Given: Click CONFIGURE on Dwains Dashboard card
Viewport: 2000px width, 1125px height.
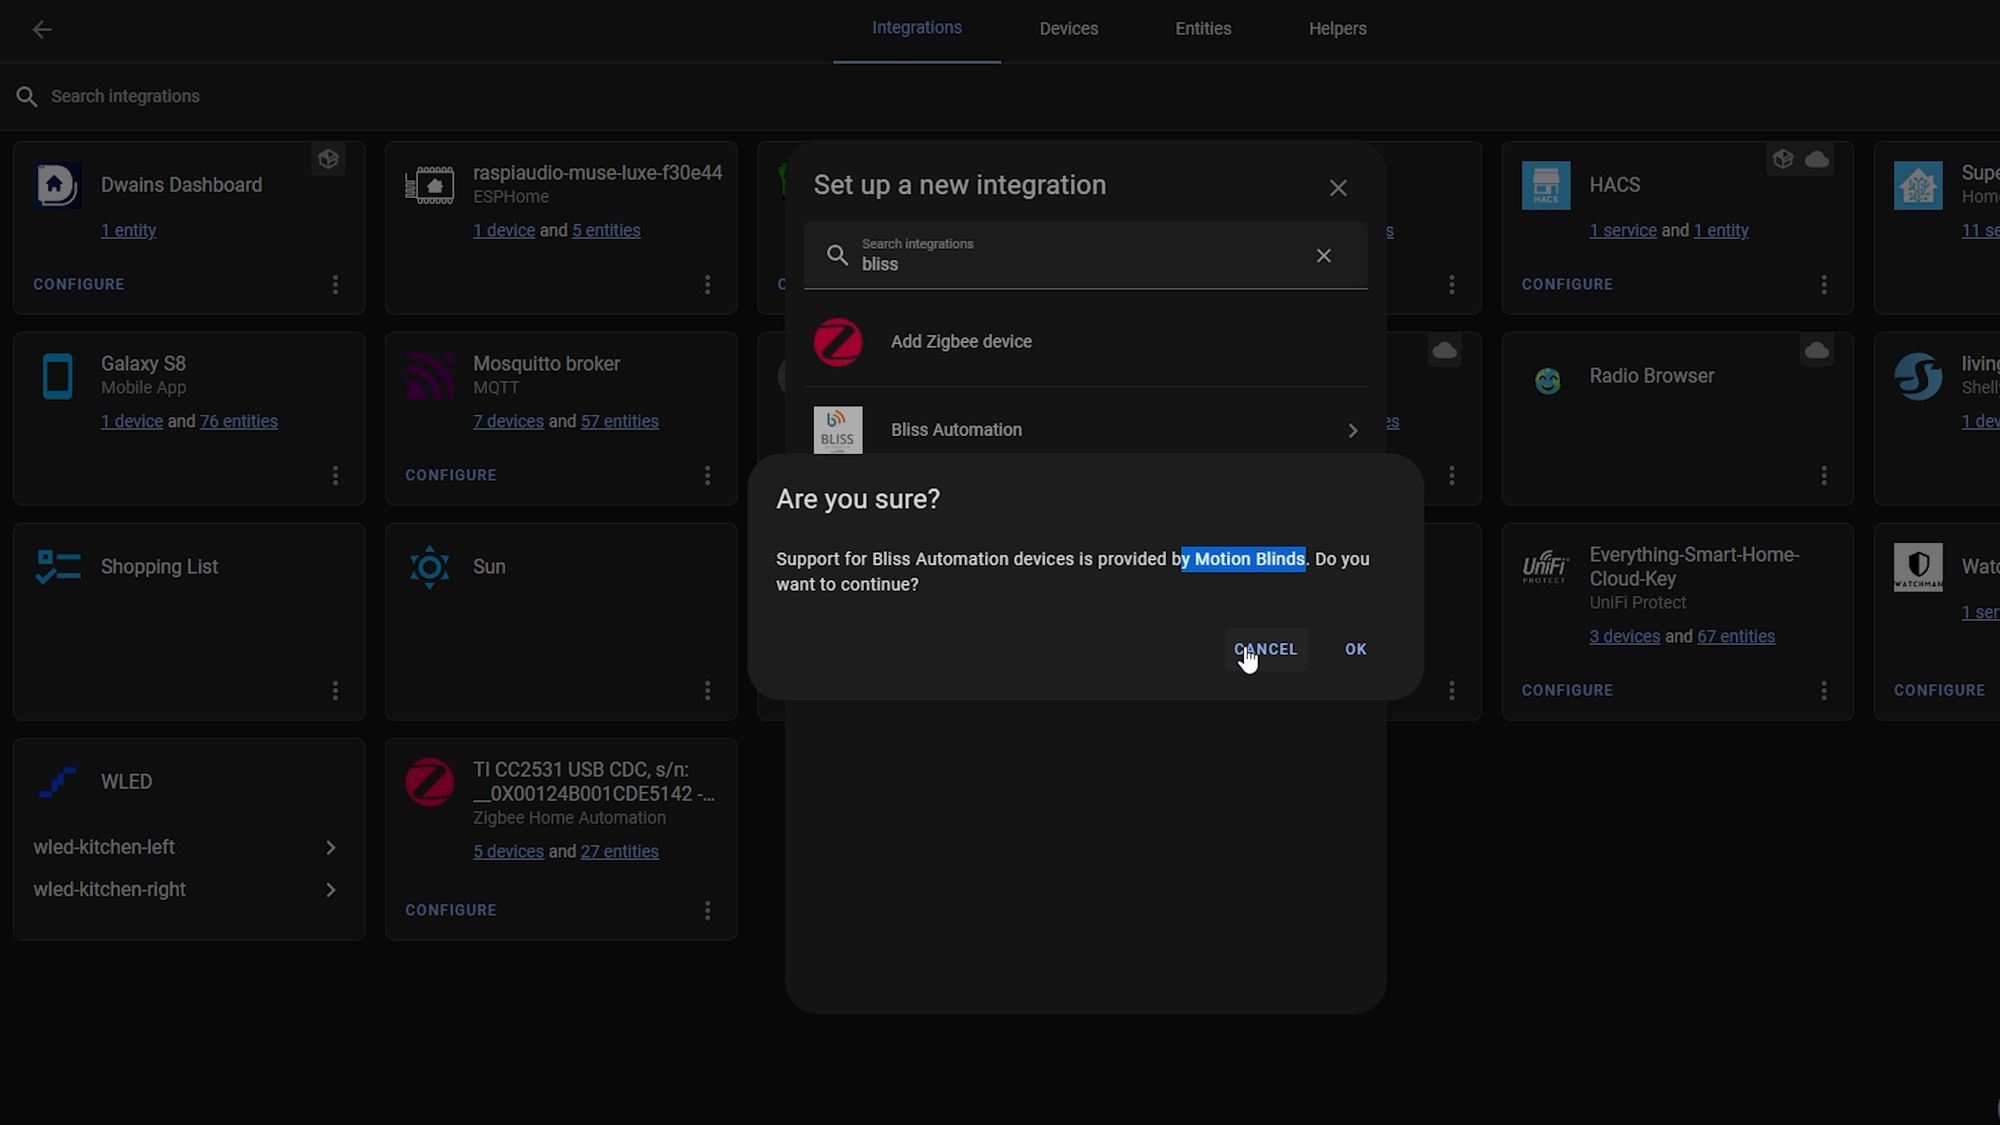Looking at the screenshot, I should pyautogui.click(x=79, y=285).
